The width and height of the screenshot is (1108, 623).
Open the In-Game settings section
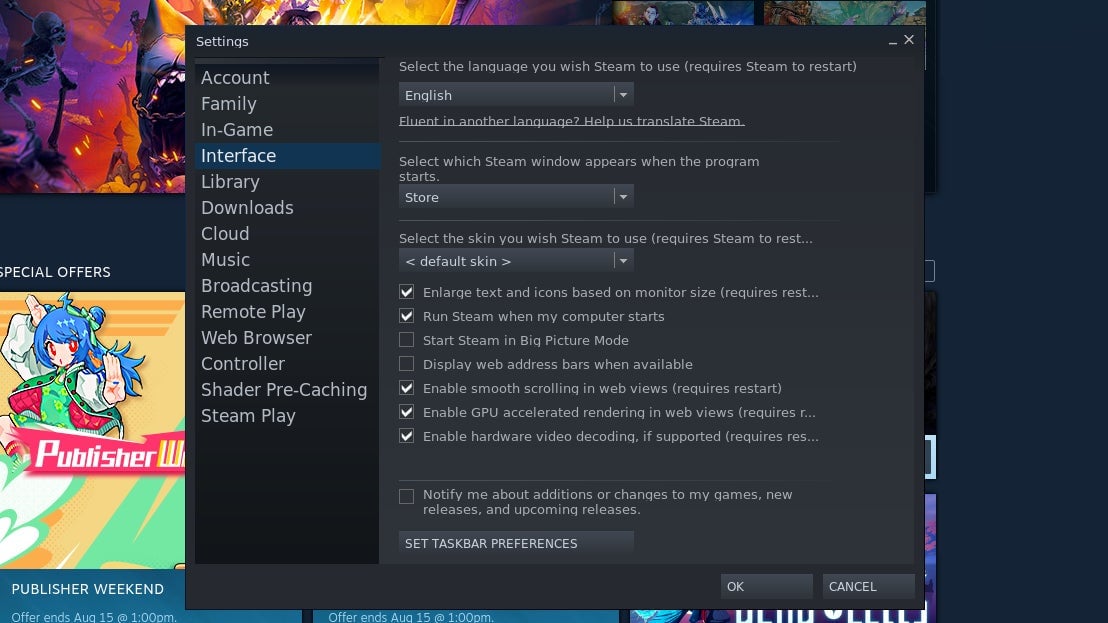[238, 129]
